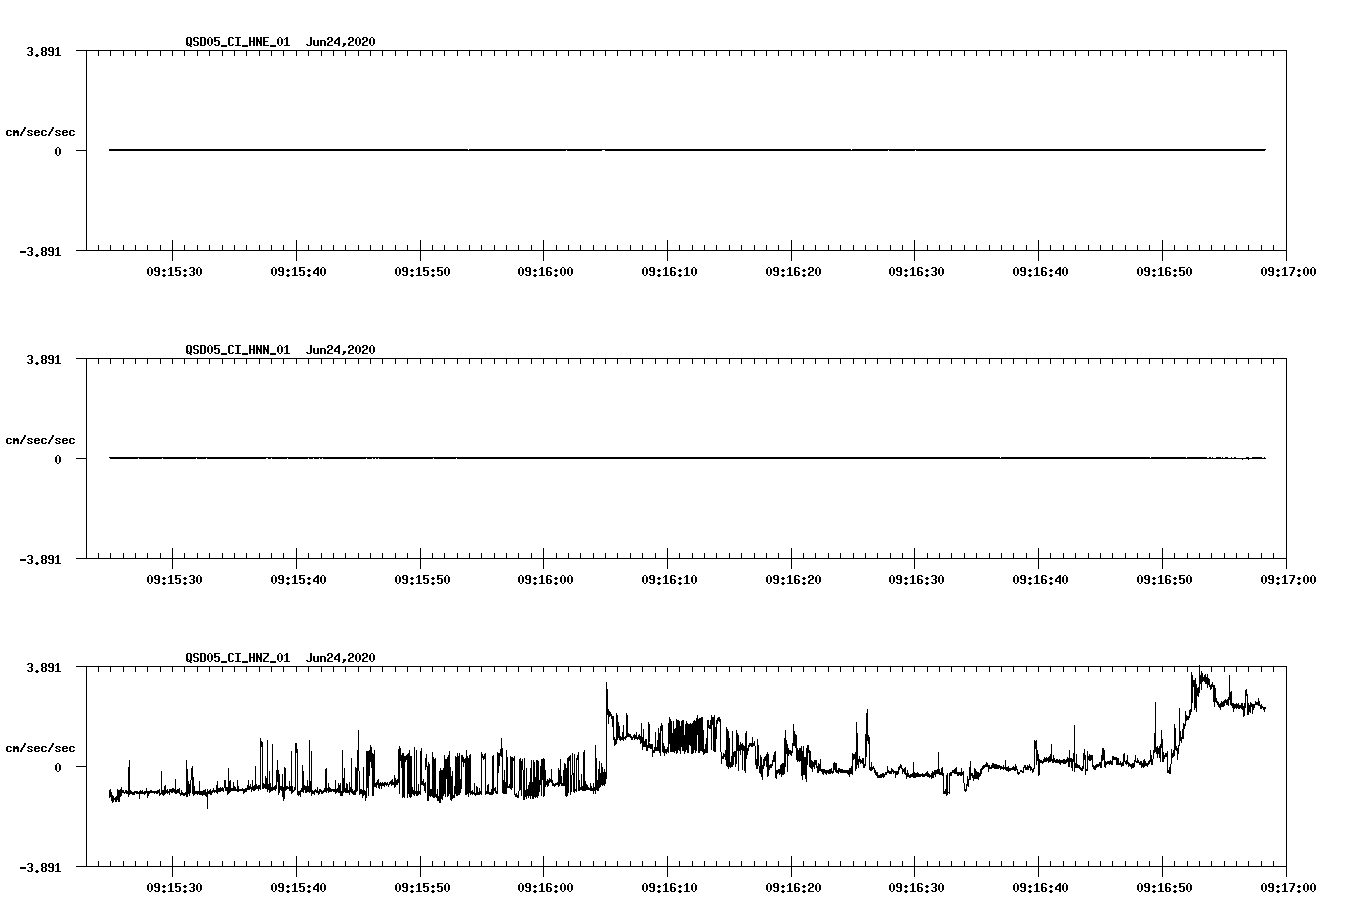Click 09:17:00 time label under HNE plot

1287,272
